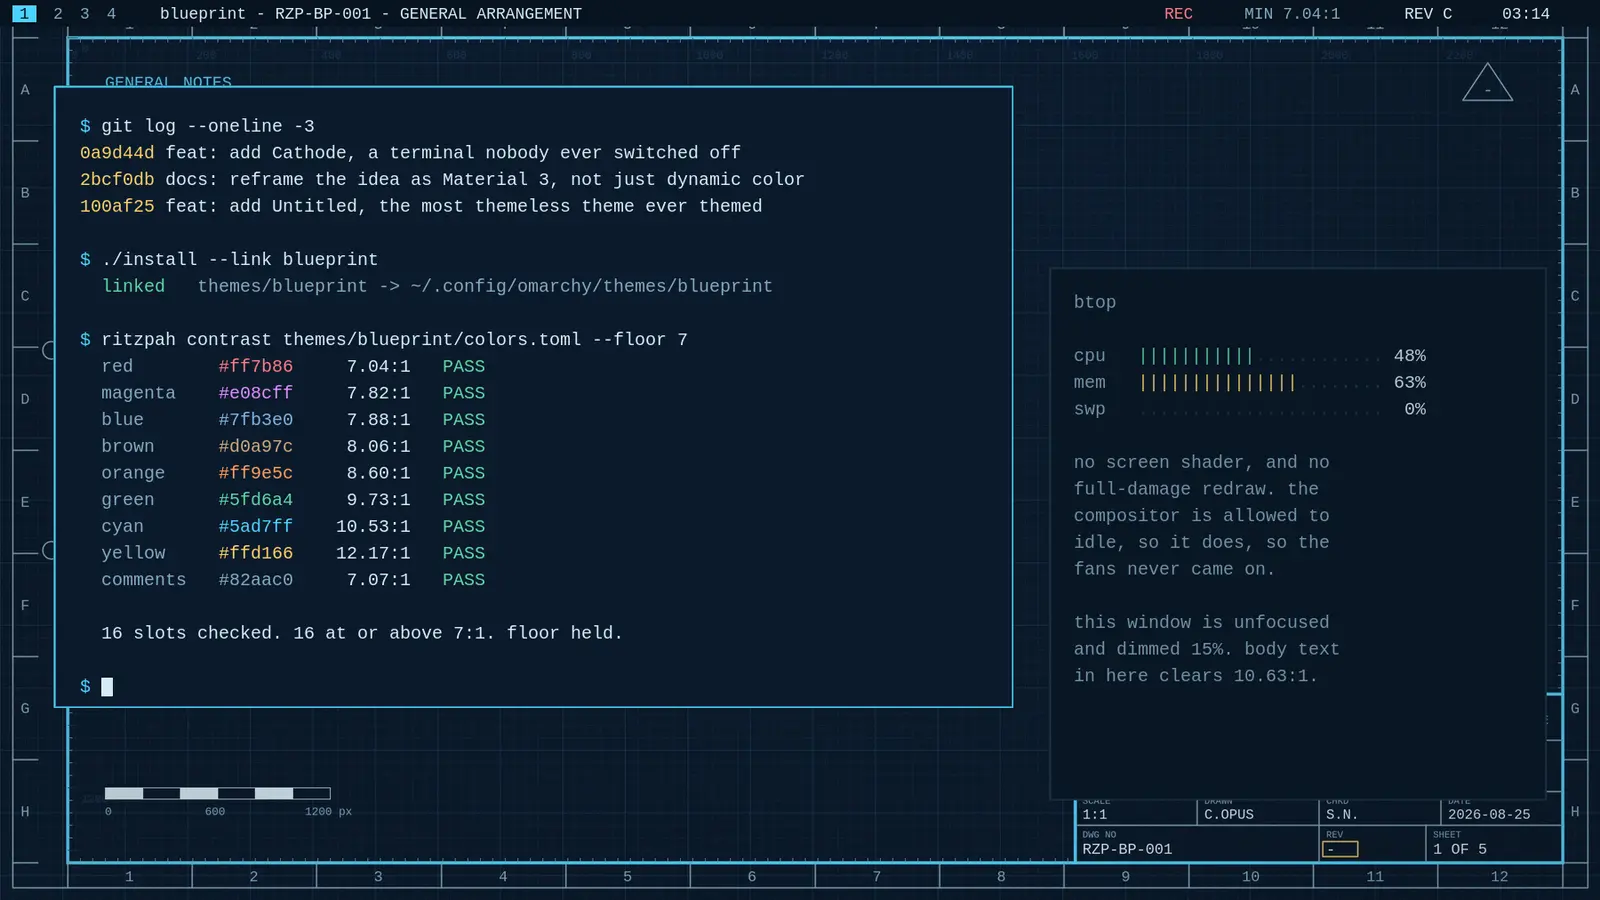The image size is (1600, 900).
Task: Click the blueprint RZP-BP-001 title in the top bar
Action: click(x=371, y=14)
